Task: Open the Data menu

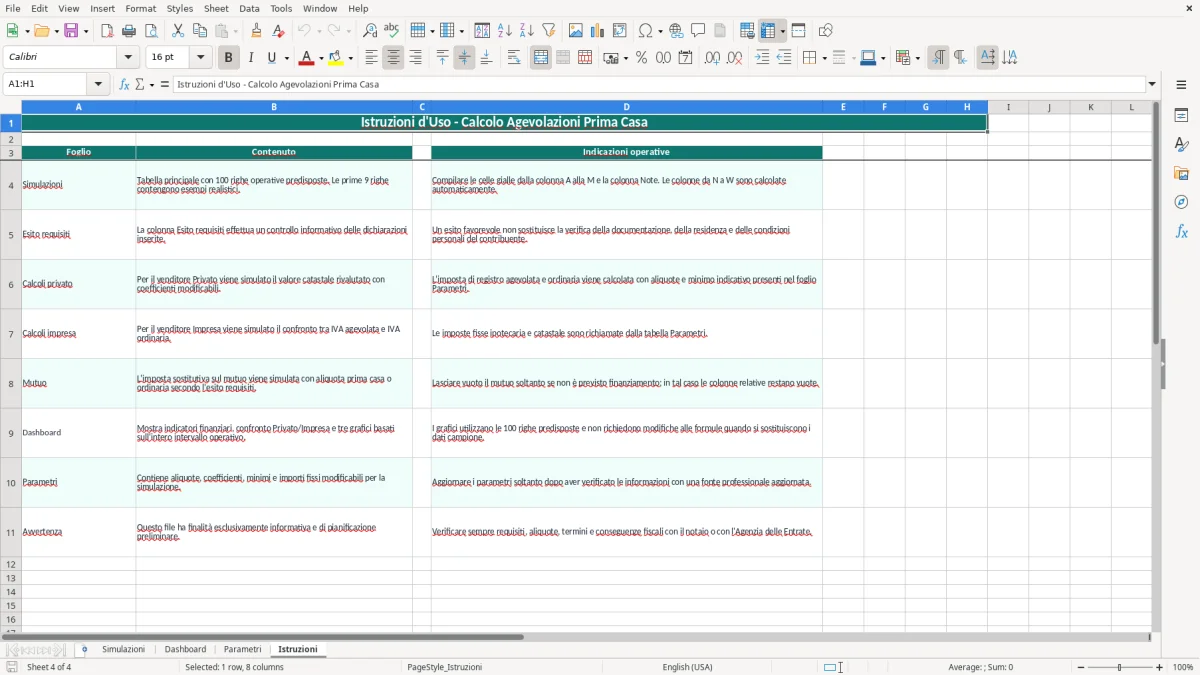Action: click(249, 8)
